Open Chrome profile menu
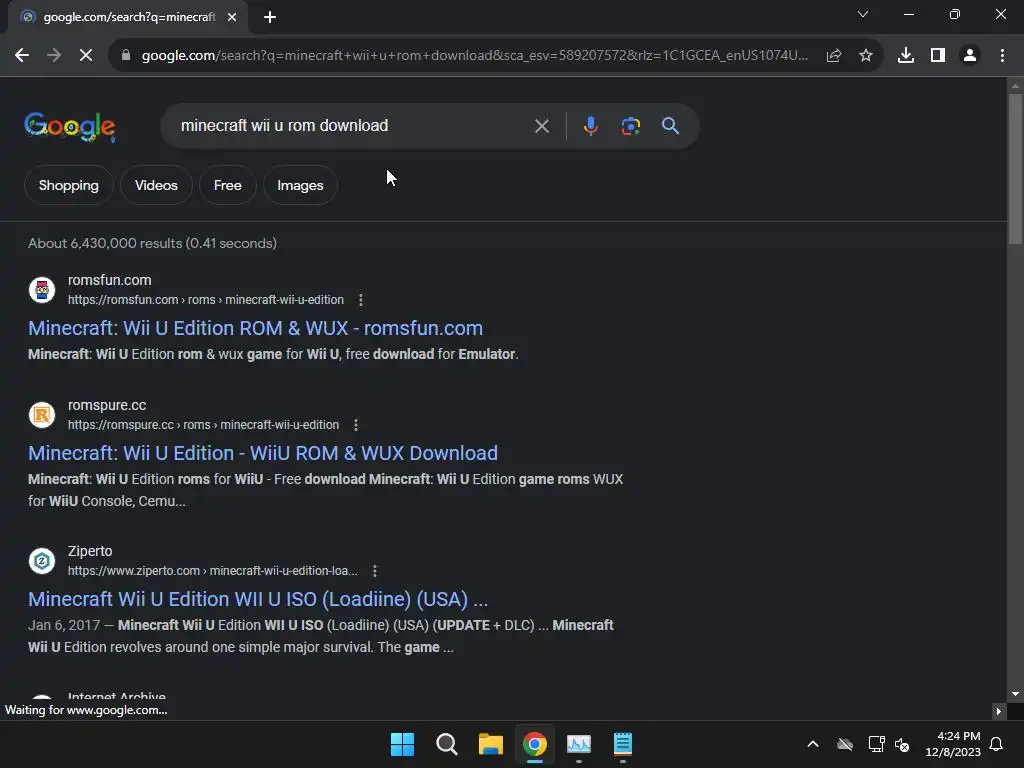Image resolution: width=1024 pixels, height=768 pixels. pyautogui.click(x=970, y=56)
